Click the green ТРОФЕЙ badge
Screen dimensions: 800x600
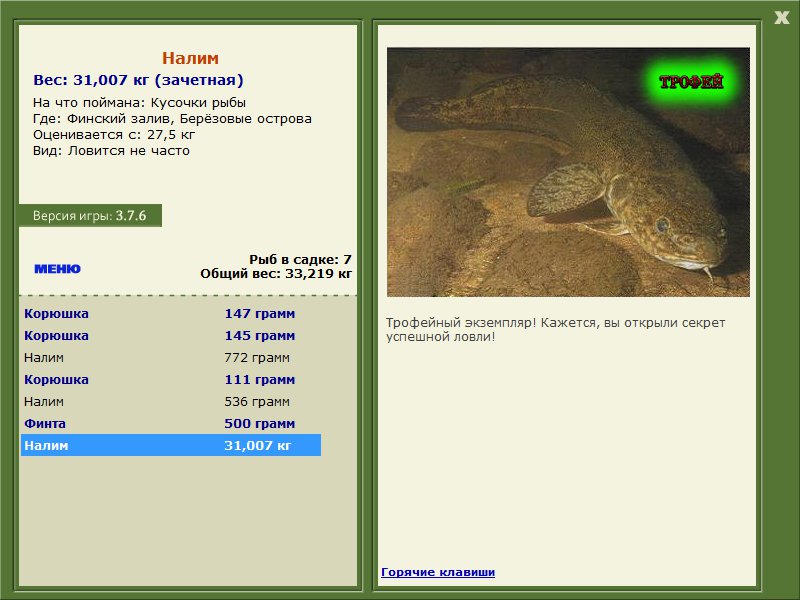tap(691, 82)
